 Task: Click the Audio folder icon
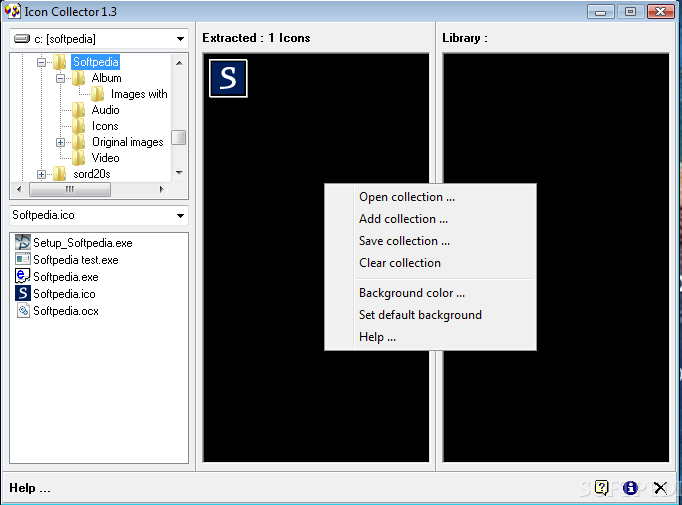pyautogui.click(x=78, y=110)
